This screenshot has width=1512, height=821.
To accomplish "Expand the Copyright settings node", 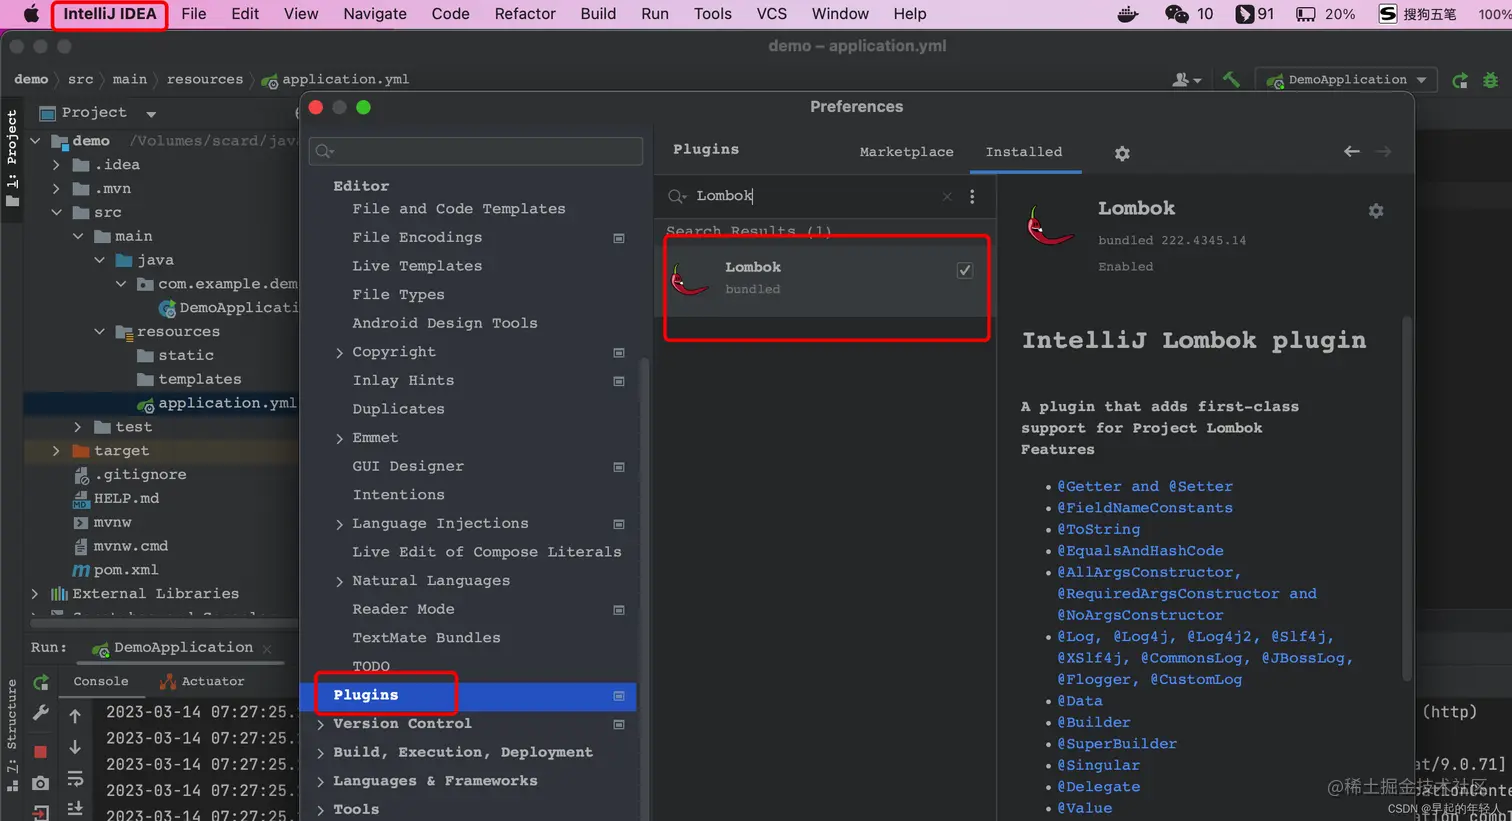I will (340, 353).
